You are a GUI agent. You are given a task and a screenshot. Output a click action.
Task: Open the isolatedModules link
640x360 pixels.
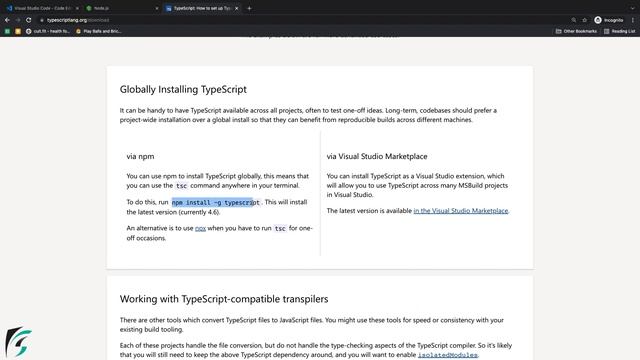447,355
